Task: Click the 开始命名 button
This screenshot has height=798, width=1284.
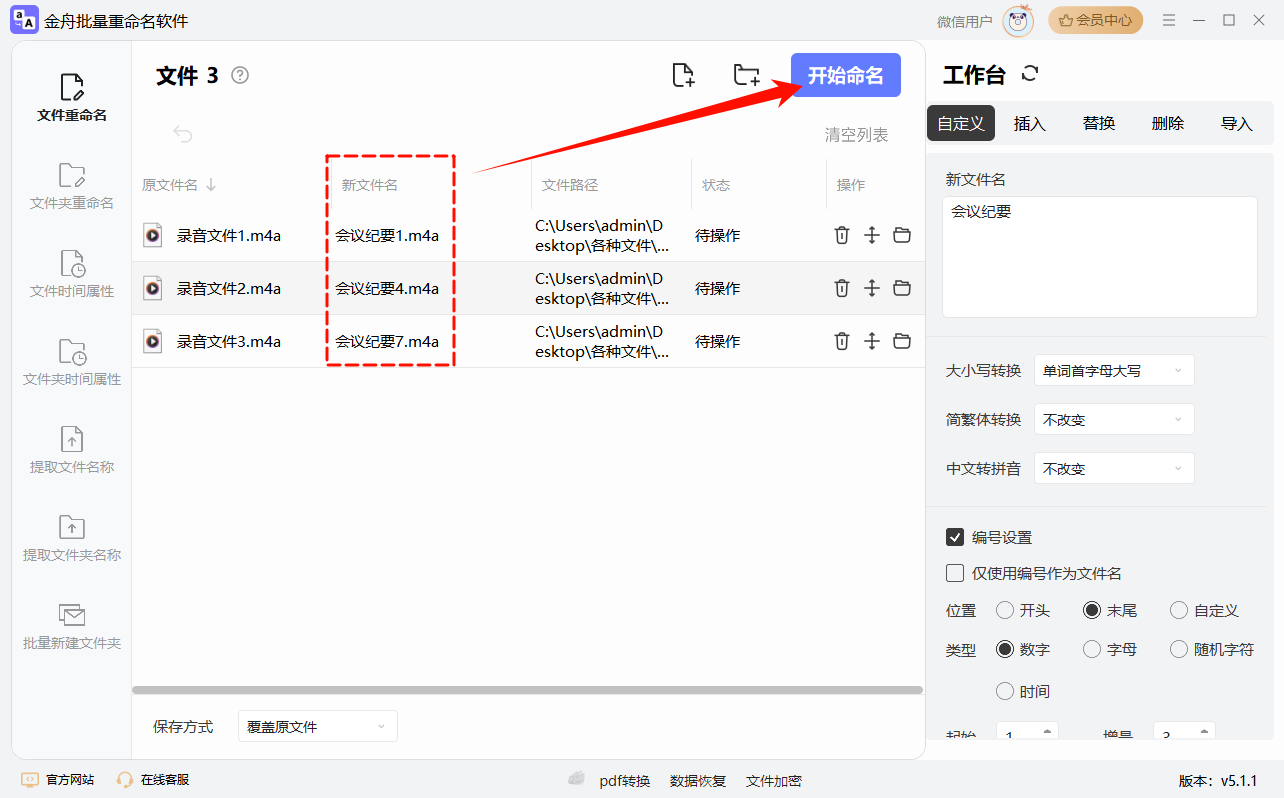Action: [845, 74]
